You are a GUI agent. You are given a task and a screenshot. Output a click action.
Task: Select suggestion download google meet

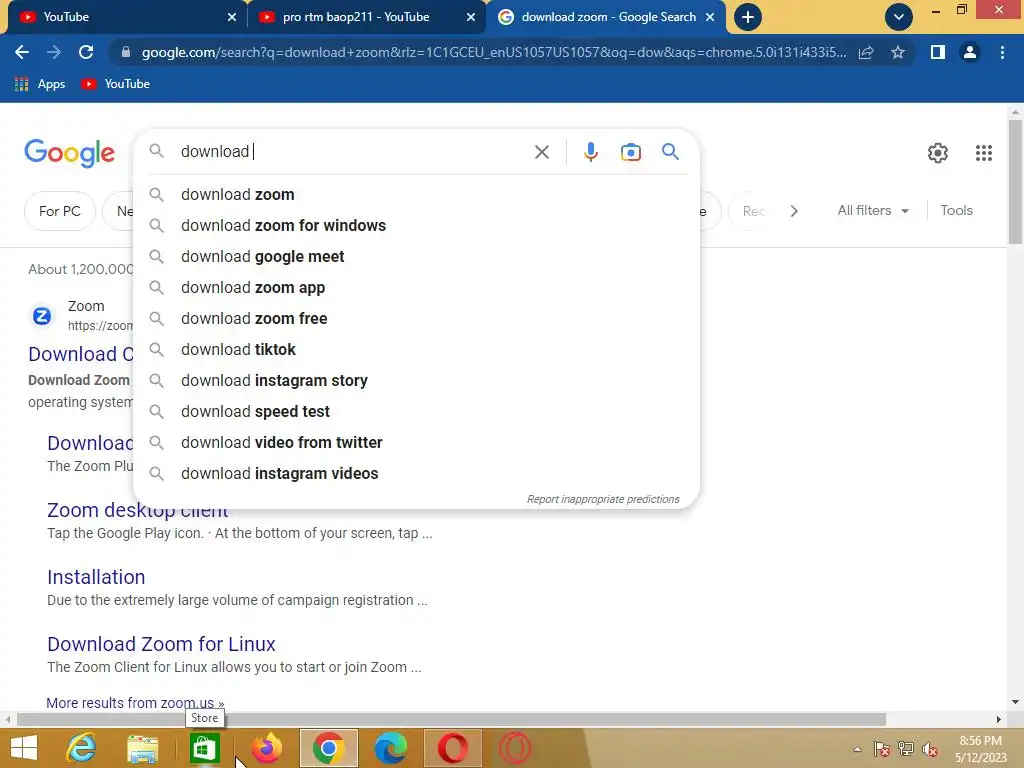(416, 257)
